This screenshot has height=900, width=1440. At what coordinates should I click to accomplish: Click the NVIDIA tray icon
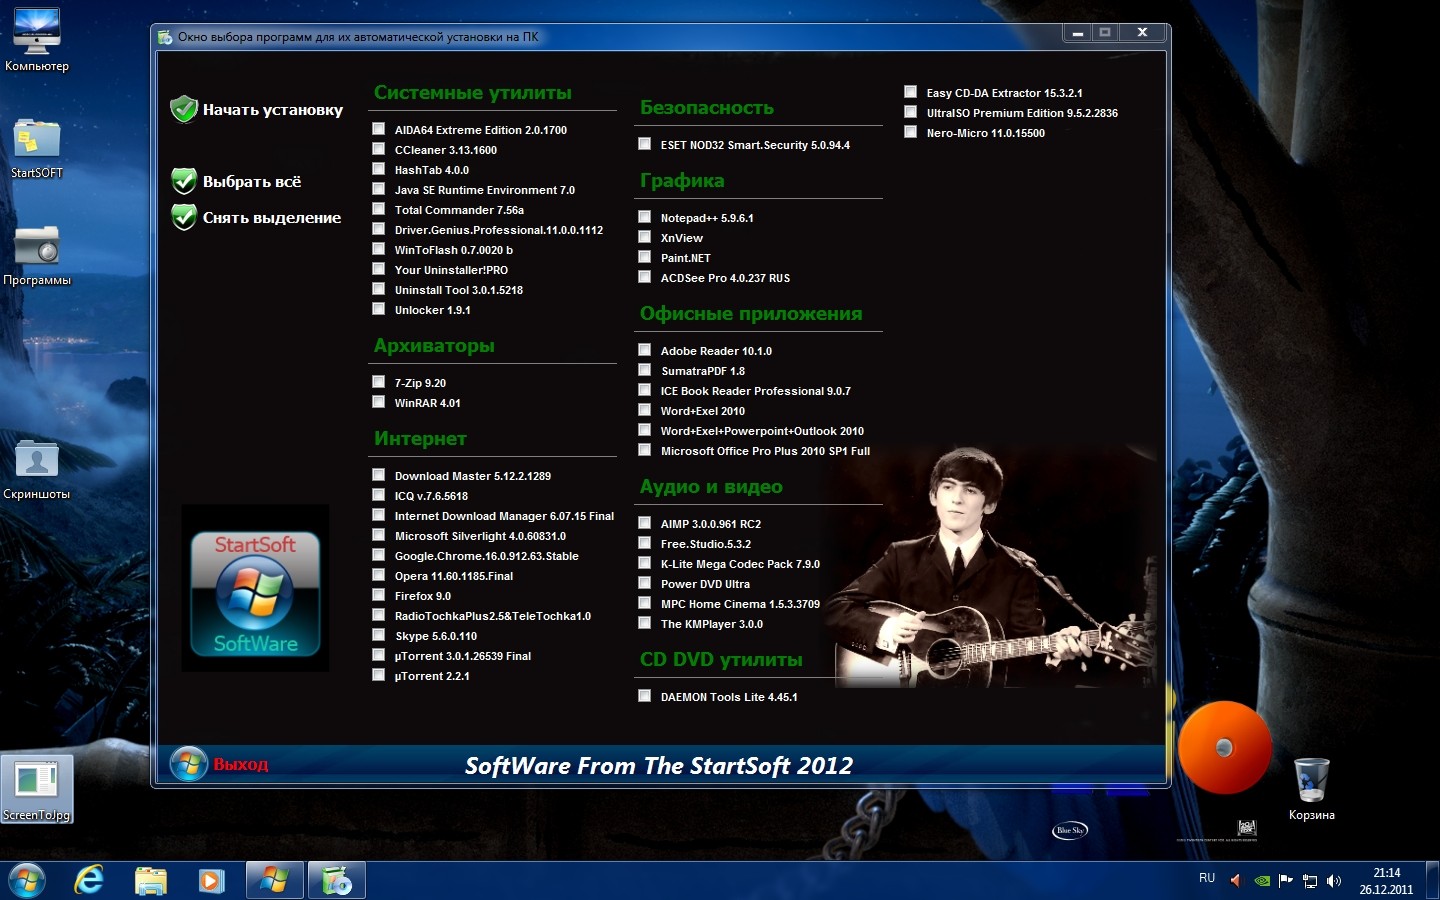[x=1262, y=881]
